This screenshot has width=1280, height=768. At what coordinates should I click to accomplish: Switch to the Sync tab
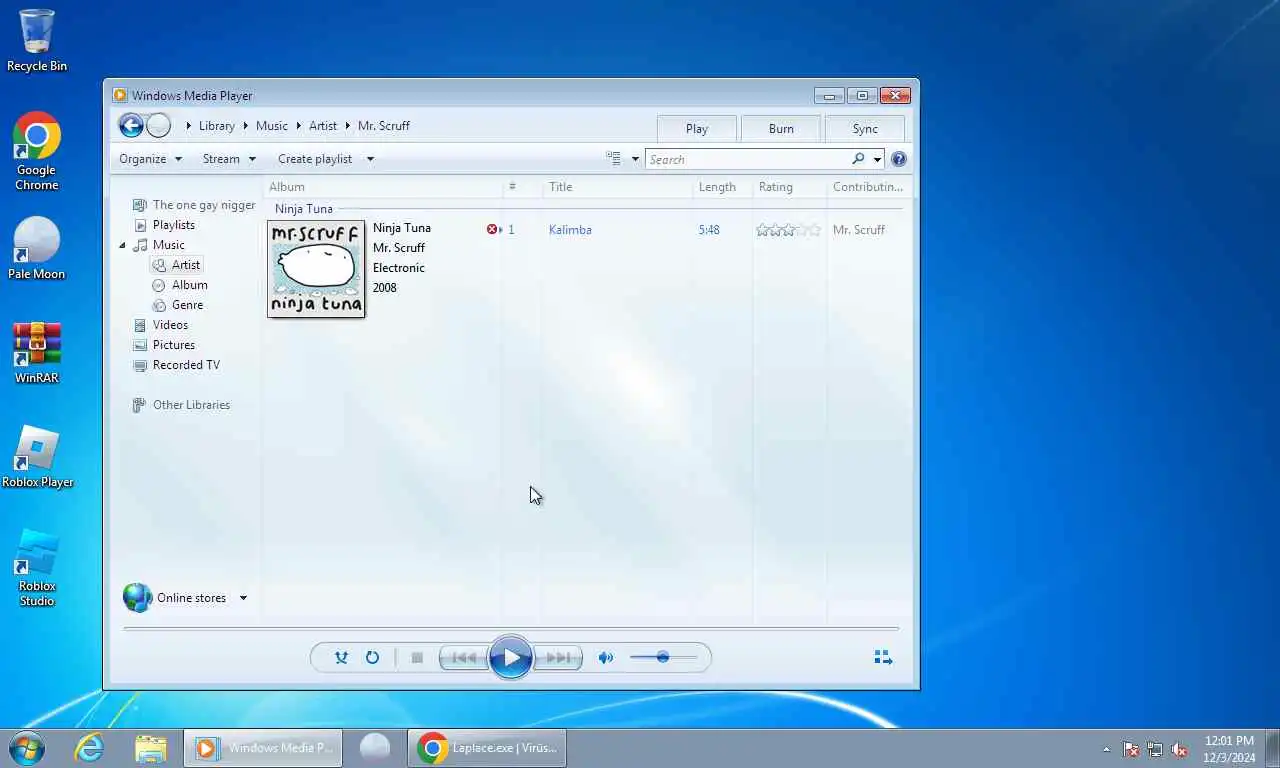click(x=865, y=128)
